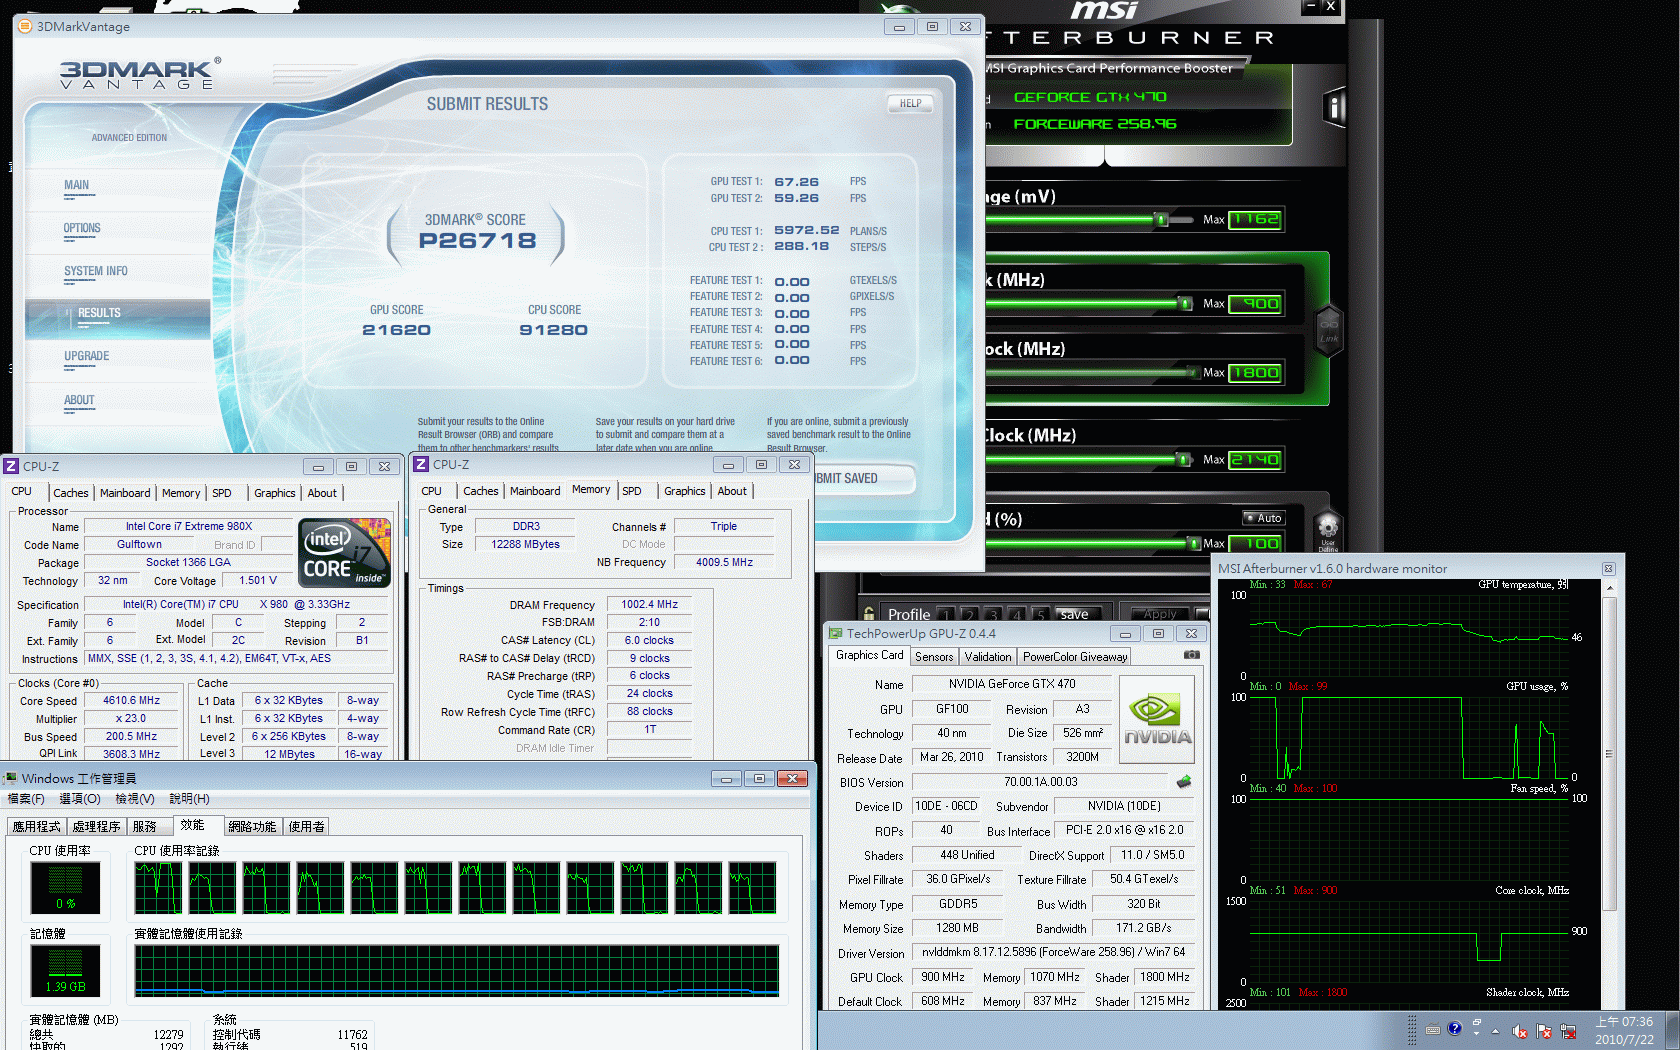Click the GPU-Z title bar icon

click(835, 633)
